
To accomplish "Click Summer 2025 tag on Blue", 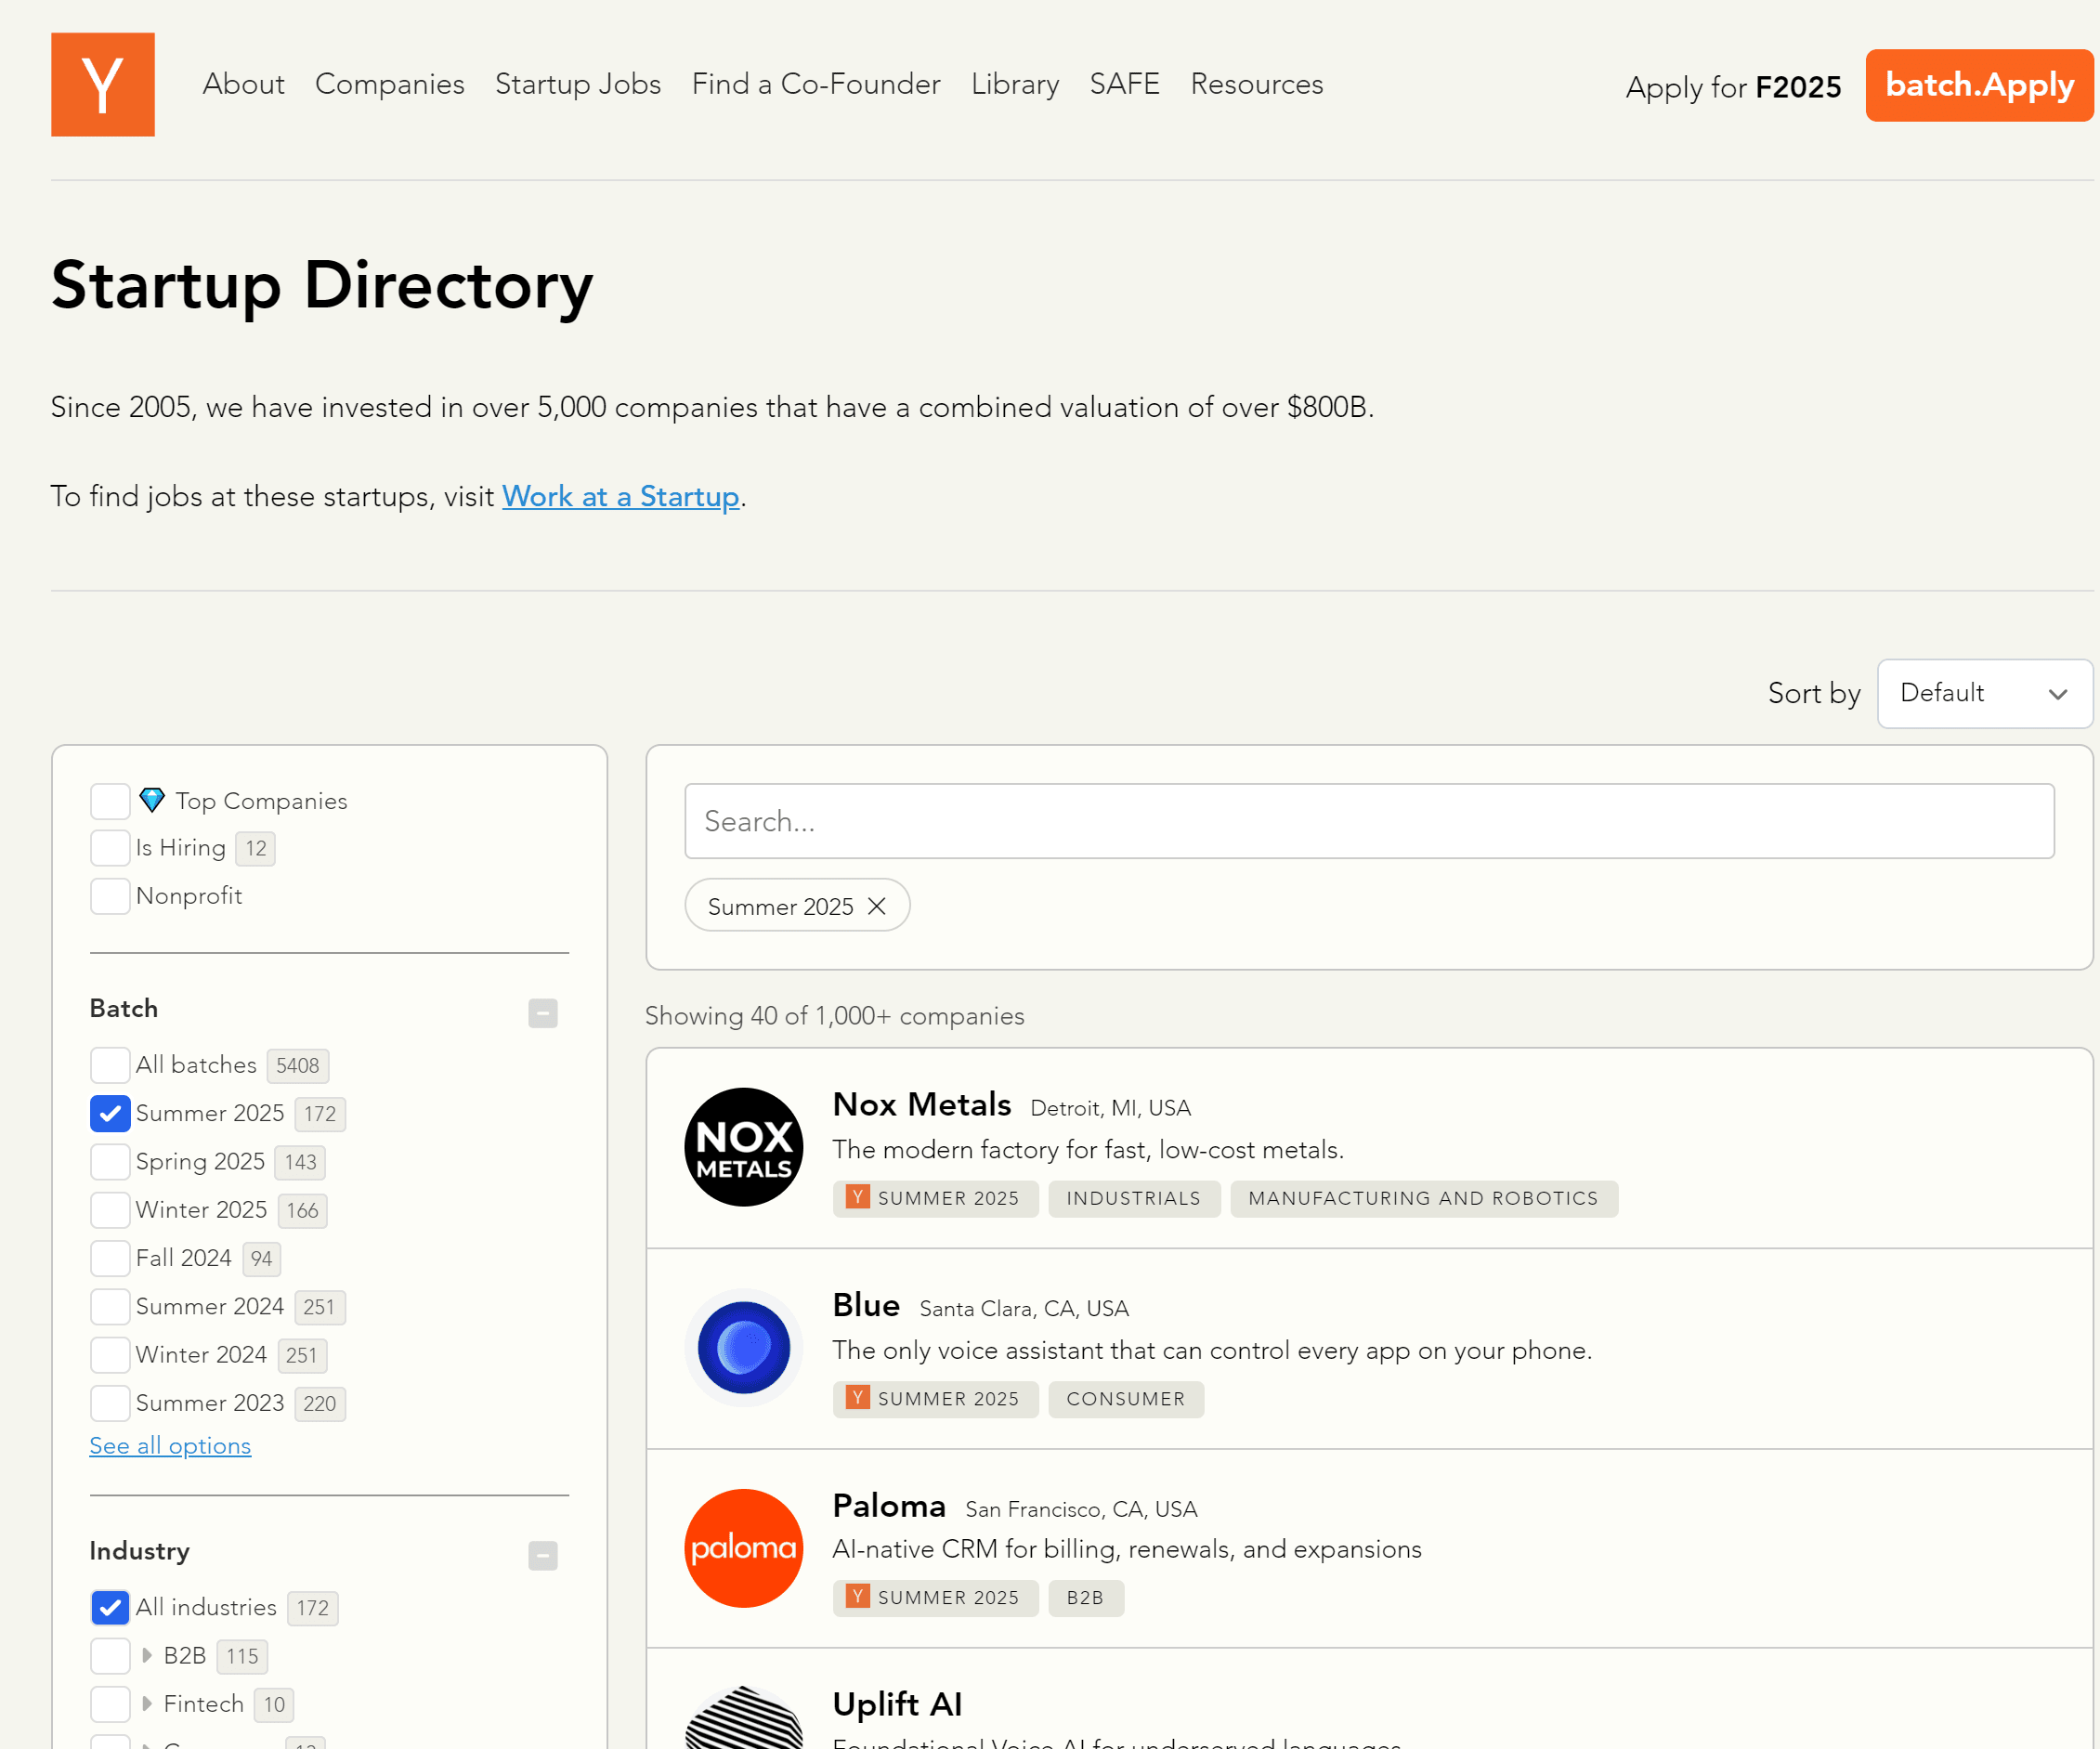I will coord(935,1399).
